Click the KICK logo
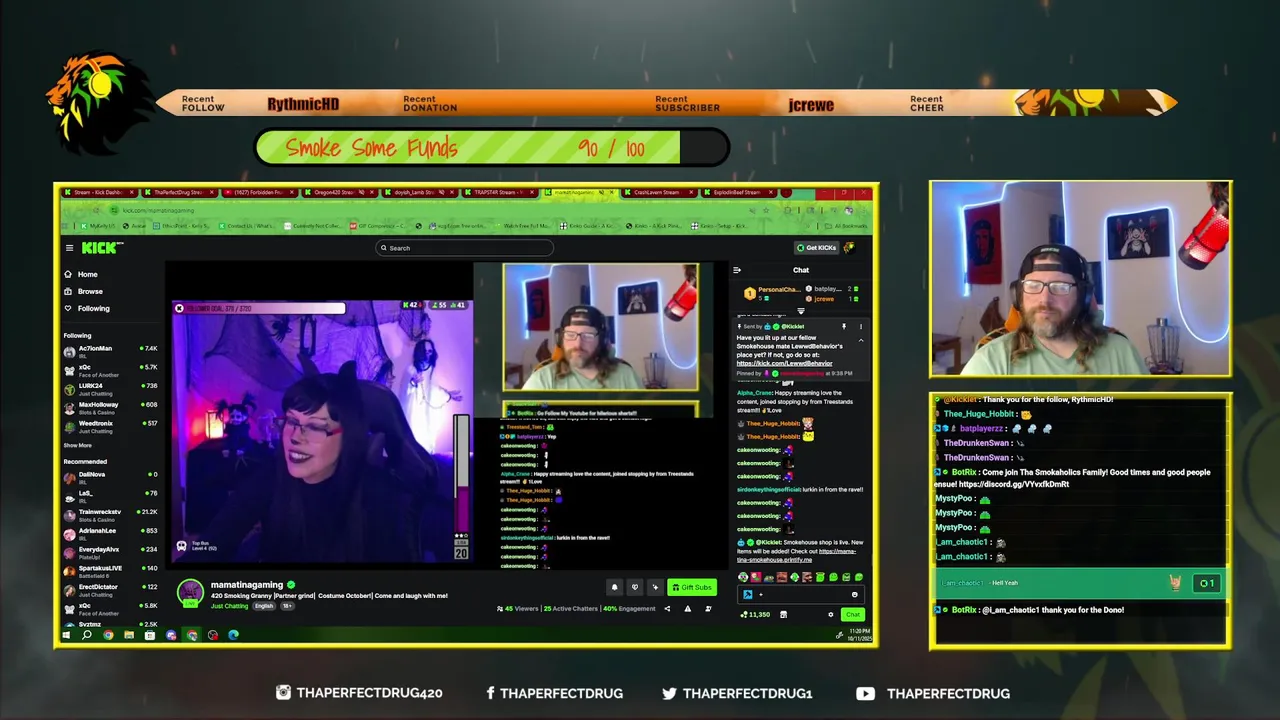Image resolution: width=1280 pixels, height=720 pixels. tap(102, 248)
